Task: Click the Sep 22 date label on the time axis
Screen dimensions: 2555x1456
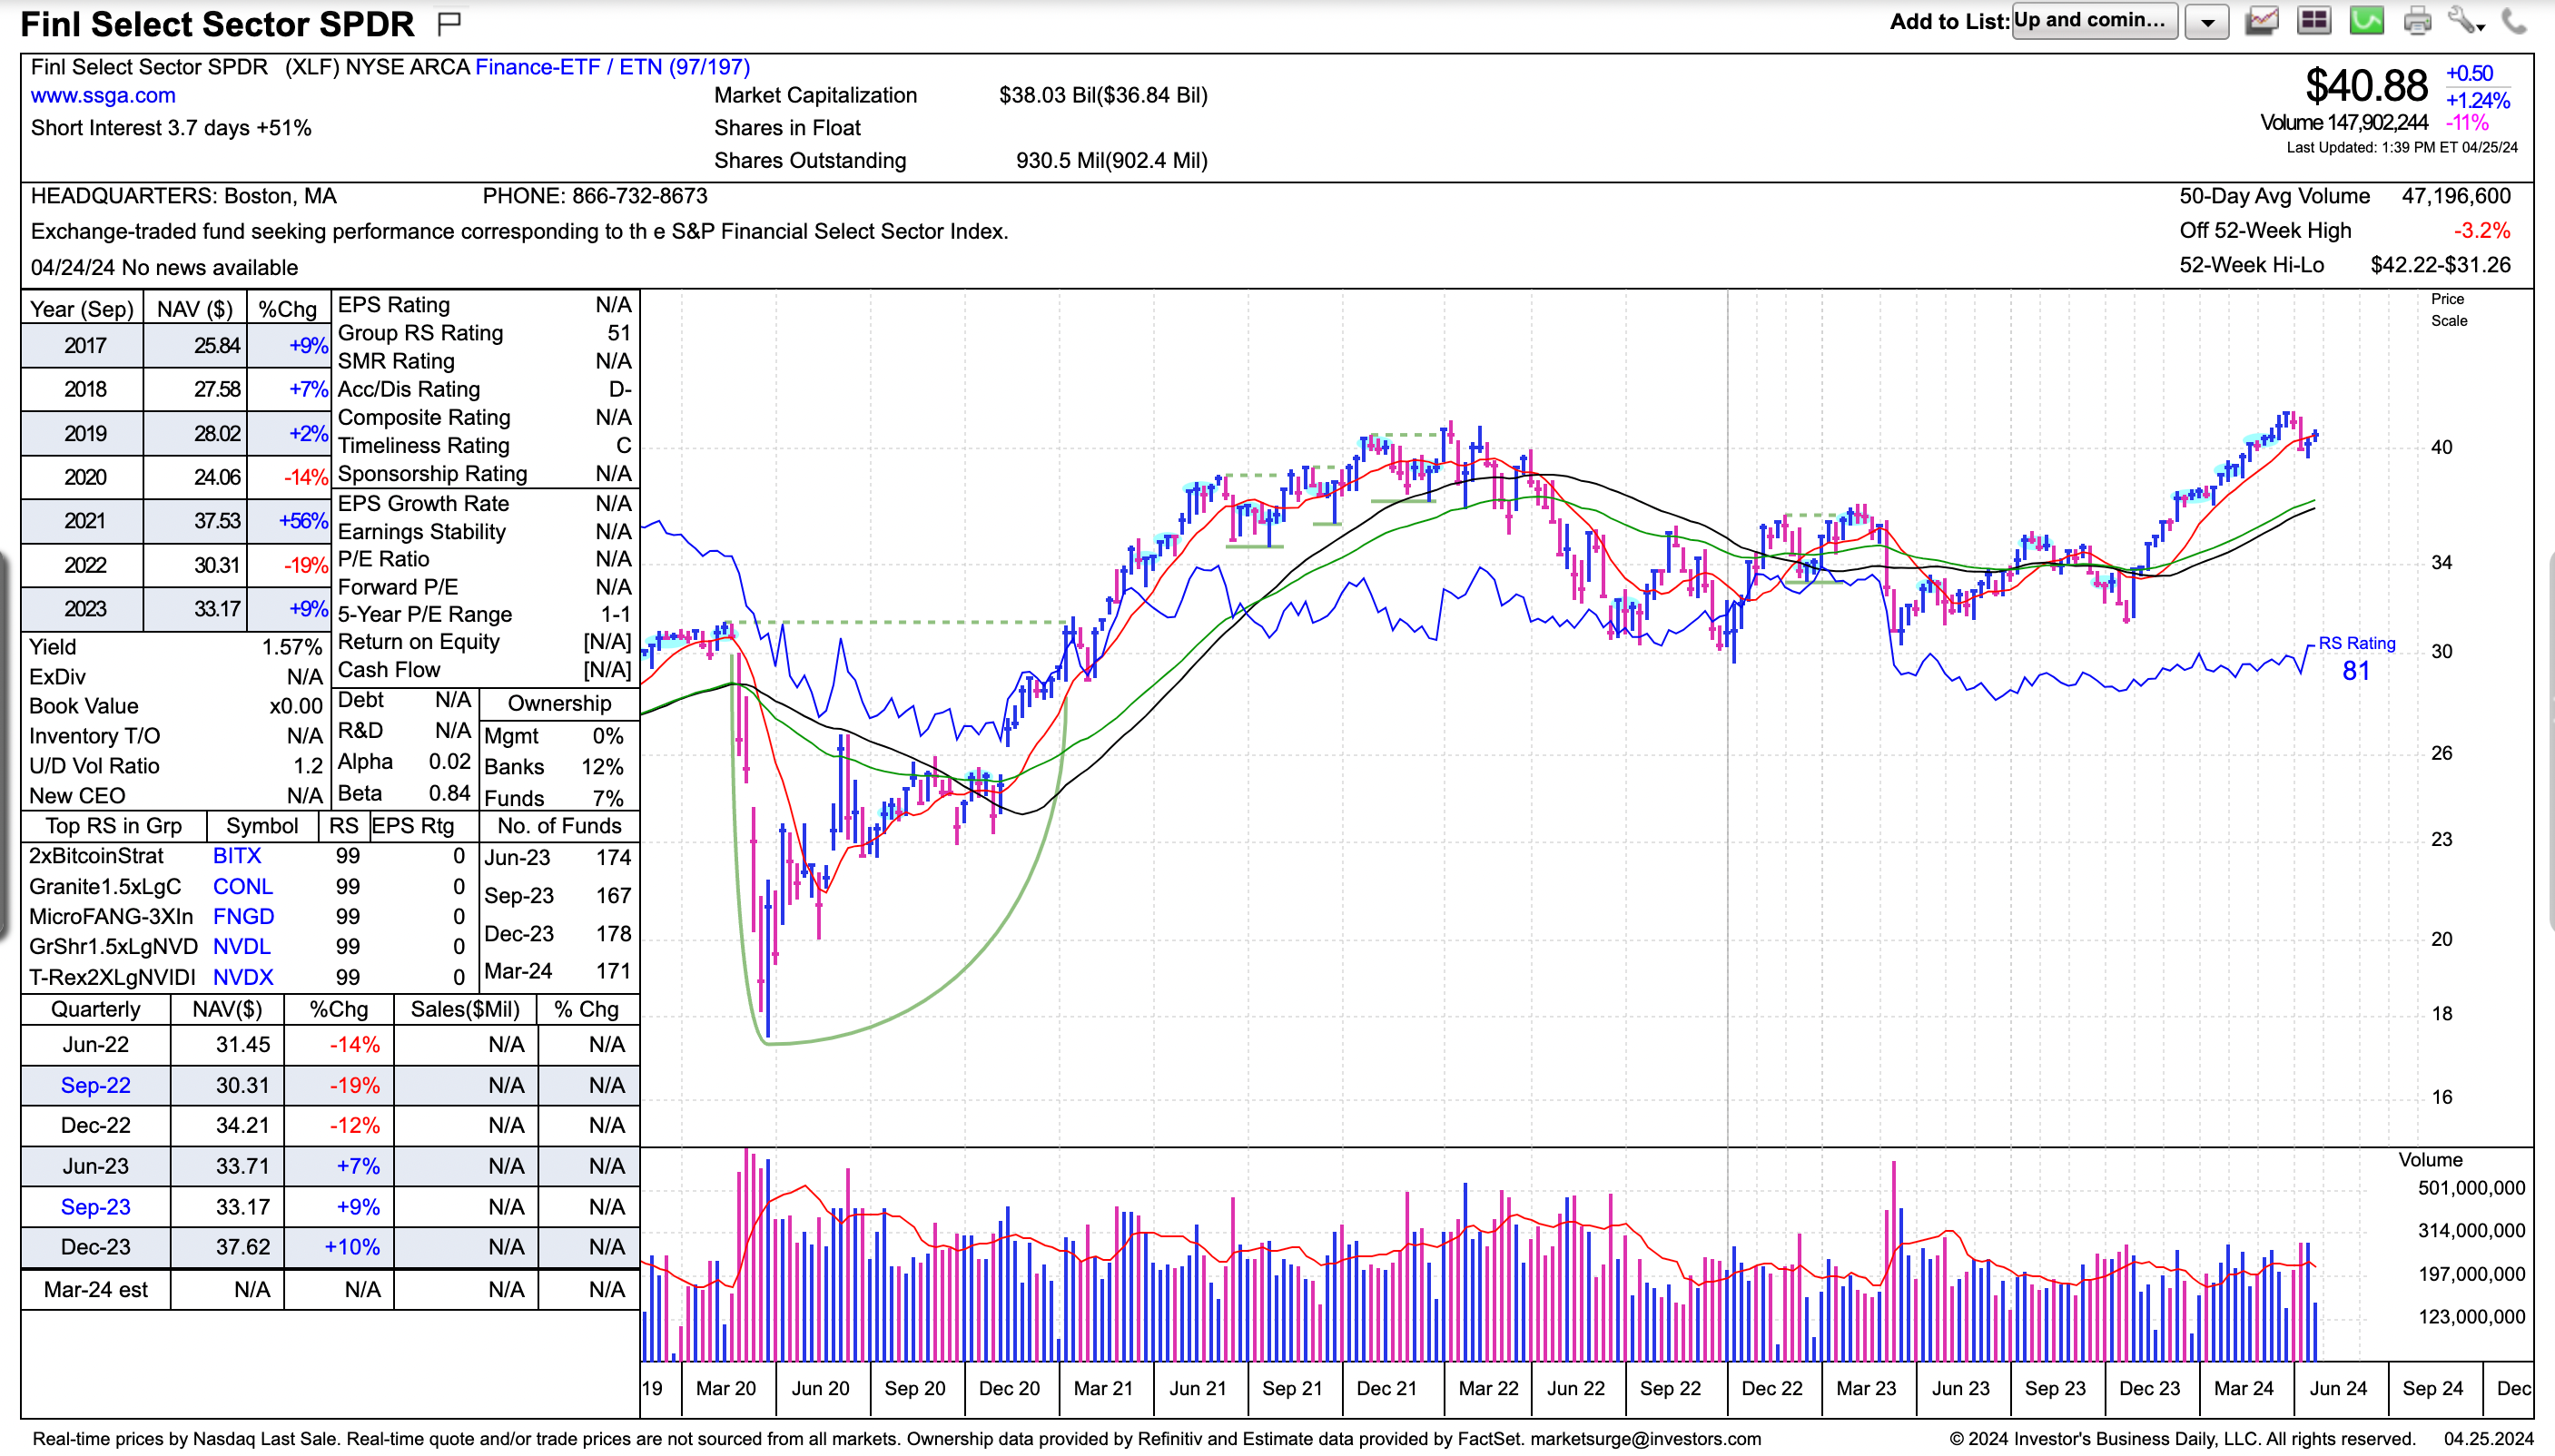Action: (1670, 1389)
